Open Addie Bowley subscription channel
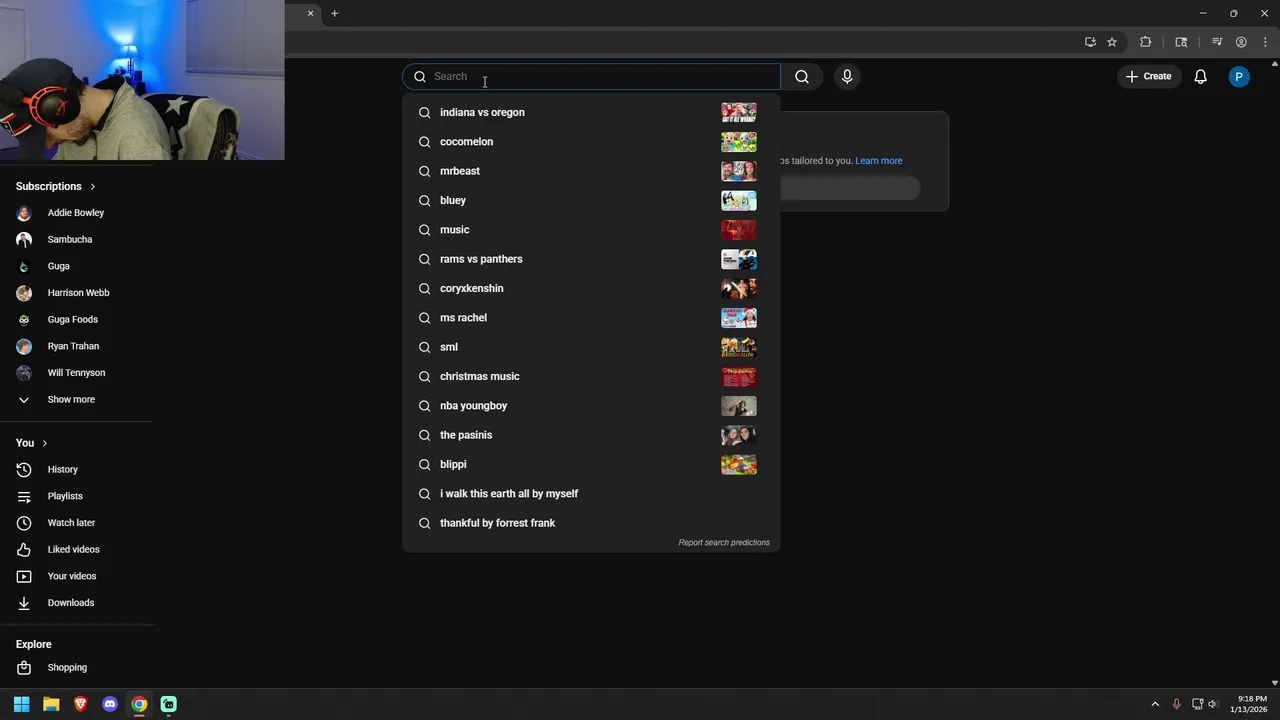The height and width of the screenshot is (720, 1280). [76, 213]
